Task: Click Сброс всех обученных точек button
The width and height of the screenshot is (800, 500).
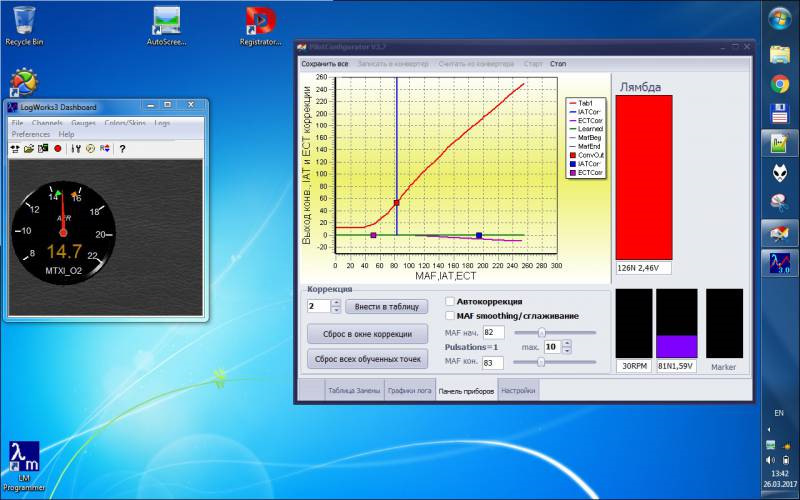Action: coord(367,359)
